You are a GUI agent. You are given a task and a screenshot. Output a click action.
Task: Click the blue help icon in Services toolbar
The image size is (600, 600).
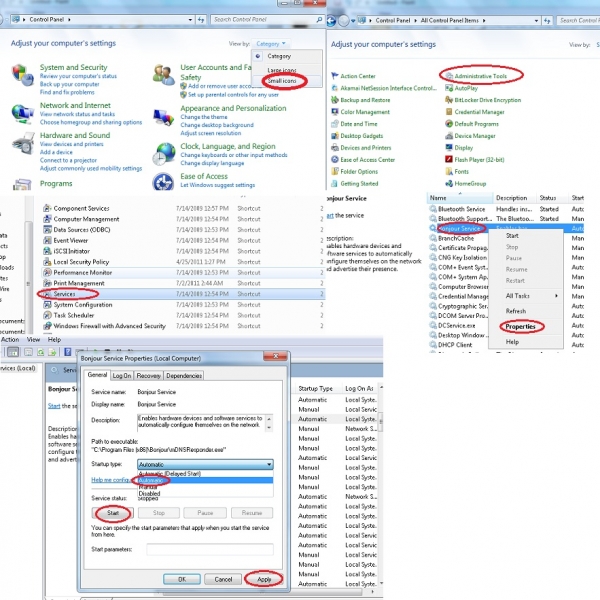pyautogui.click(x=68, y=352)
